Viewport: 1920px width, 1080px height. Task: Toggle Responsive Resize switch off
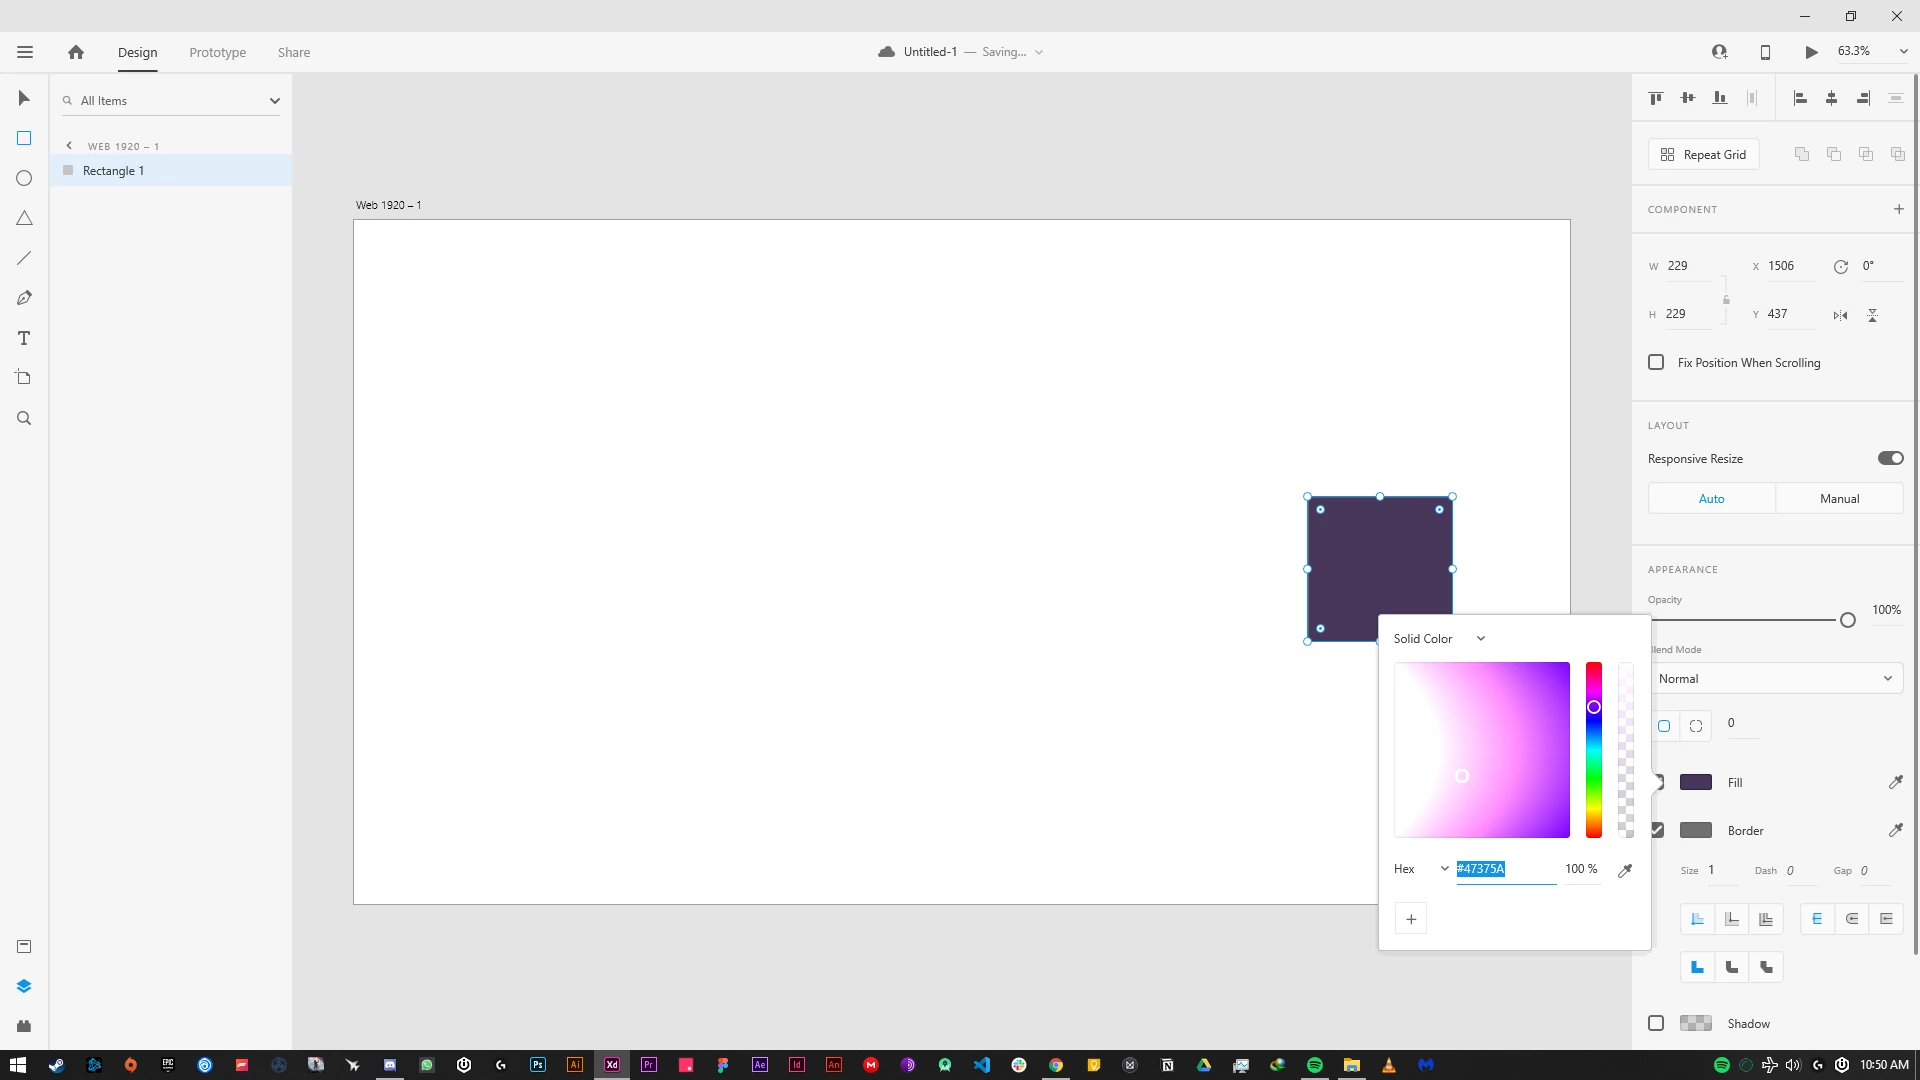1890,458
